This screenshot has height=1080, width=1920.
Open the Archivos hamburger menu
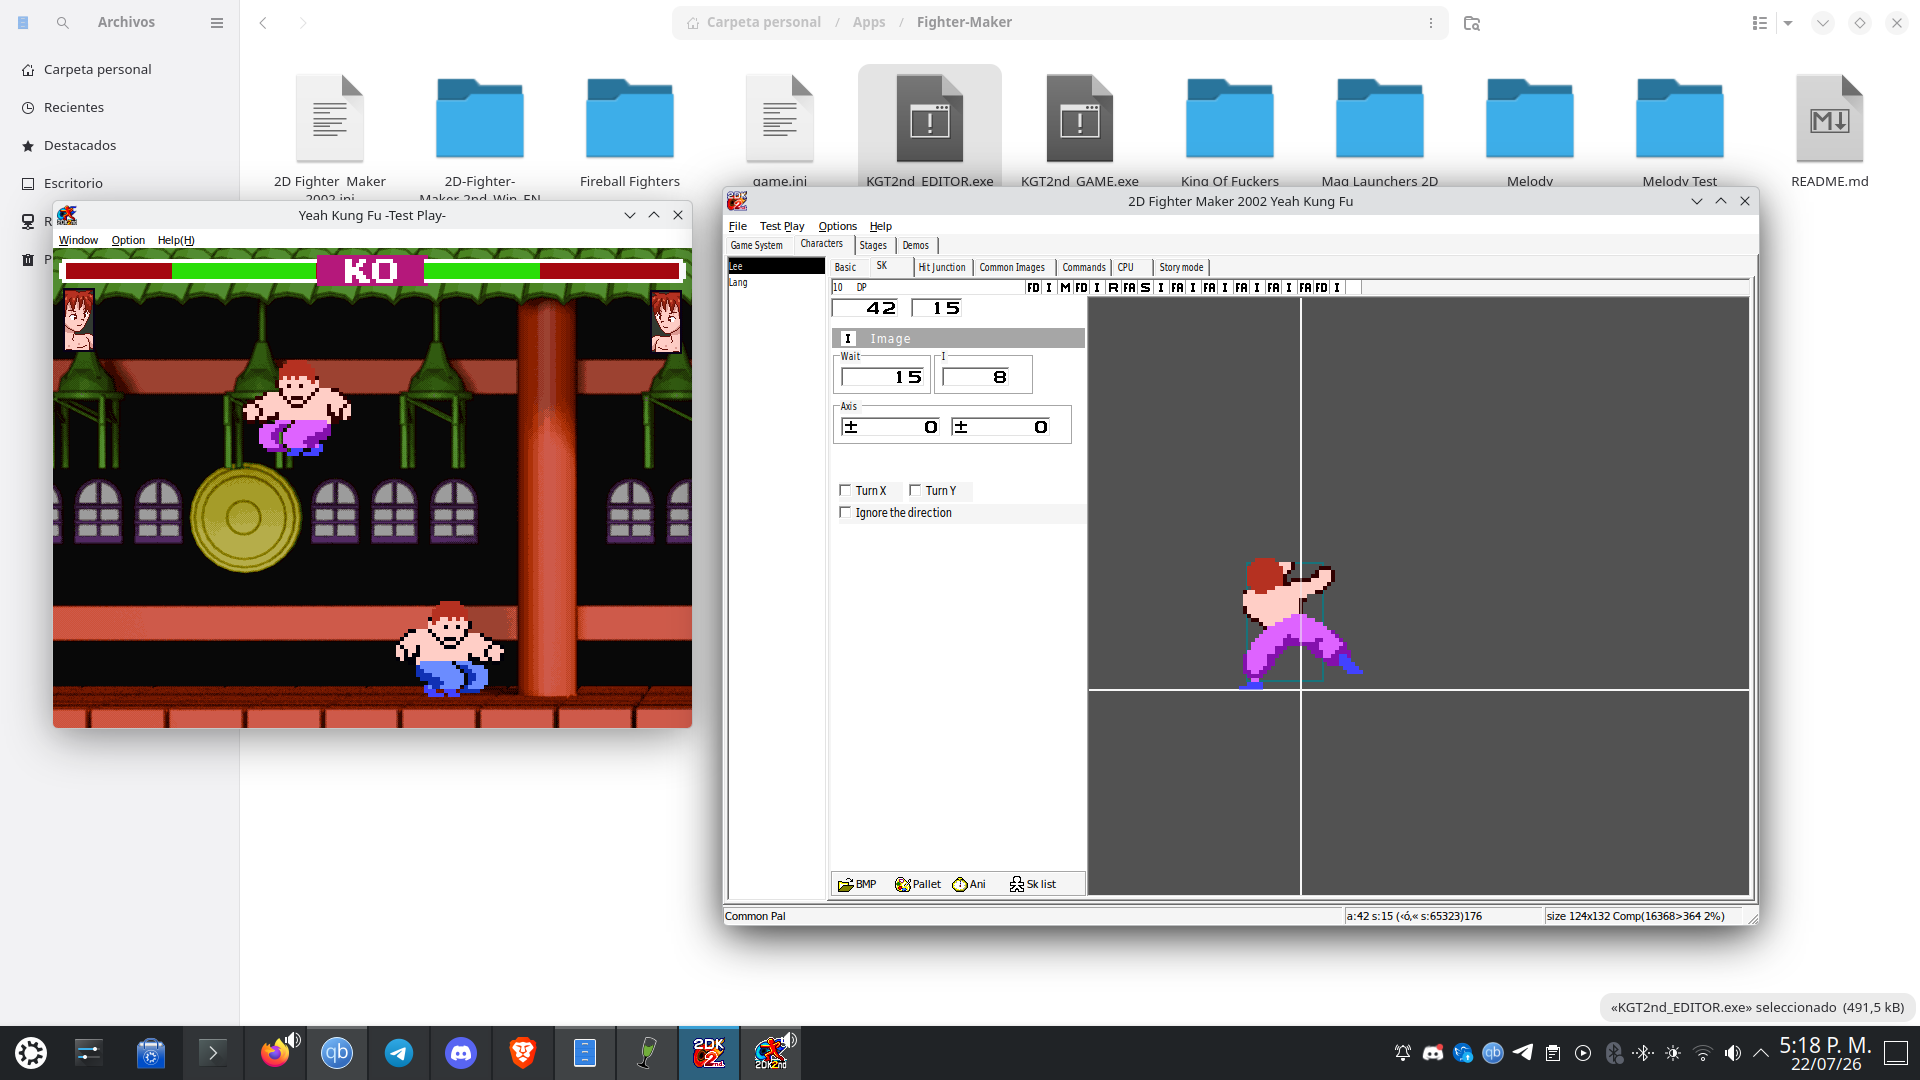[217, 22]
